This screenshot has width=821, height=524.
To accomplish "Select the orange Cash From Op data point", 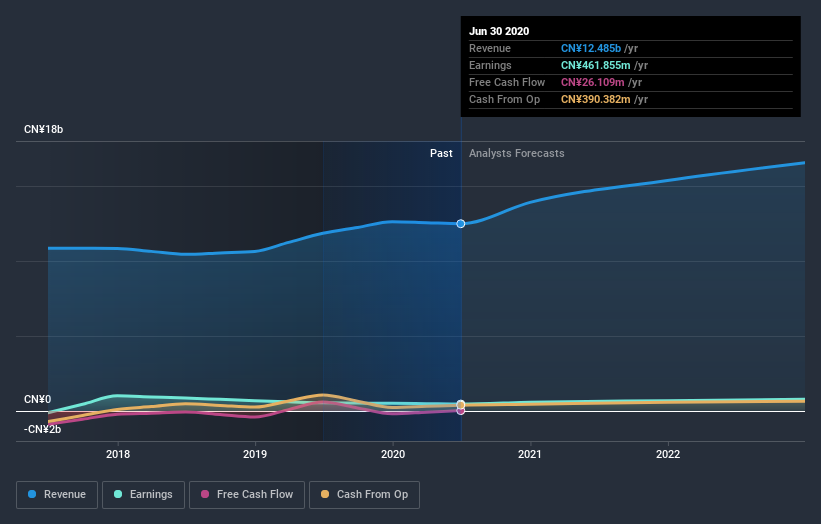I will pos(461,405).
